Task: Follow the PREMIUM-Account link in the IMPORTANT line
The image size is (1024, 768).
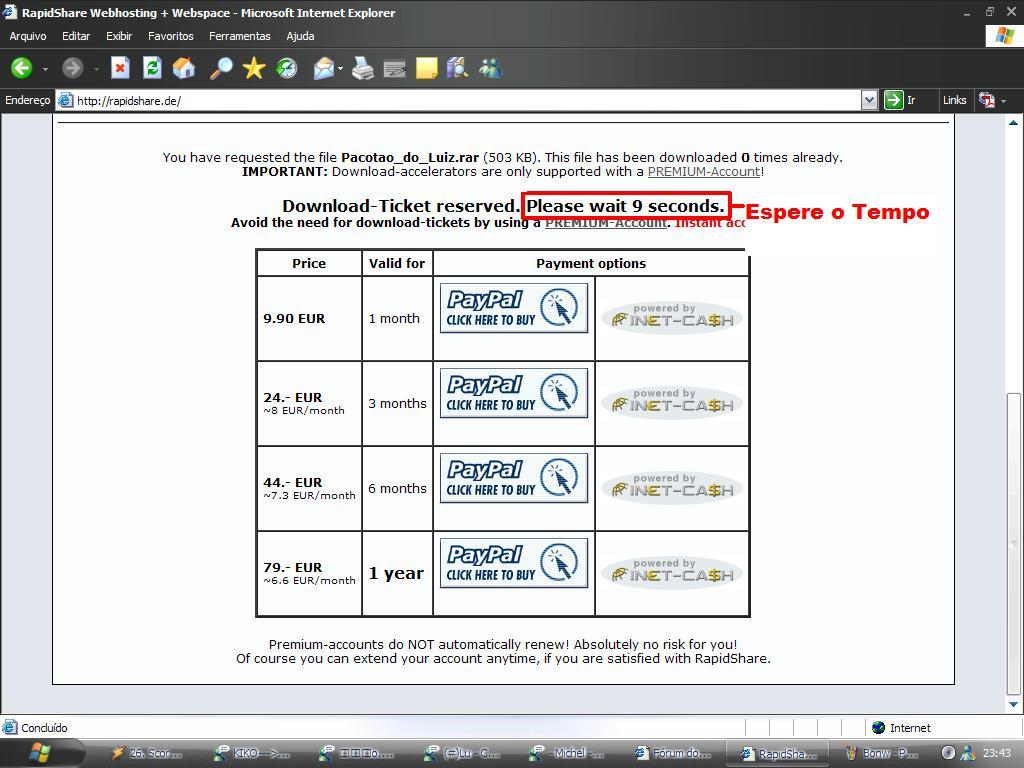Action: click(x=703, y=172)
